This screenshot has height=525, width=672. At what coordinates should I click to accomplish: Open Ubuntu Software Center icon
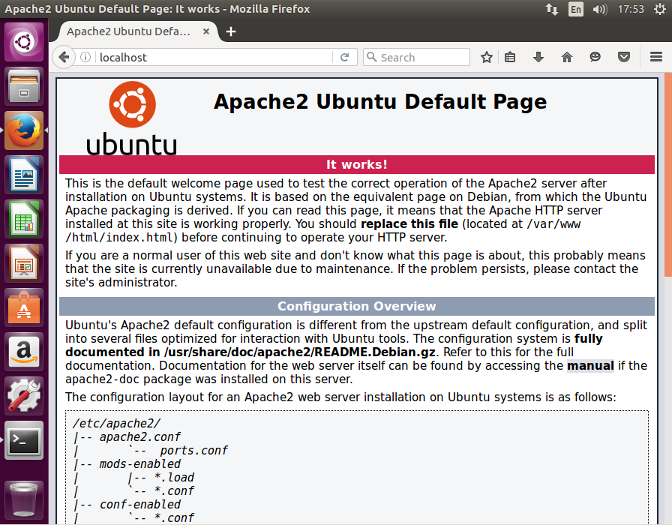point(24,307)
